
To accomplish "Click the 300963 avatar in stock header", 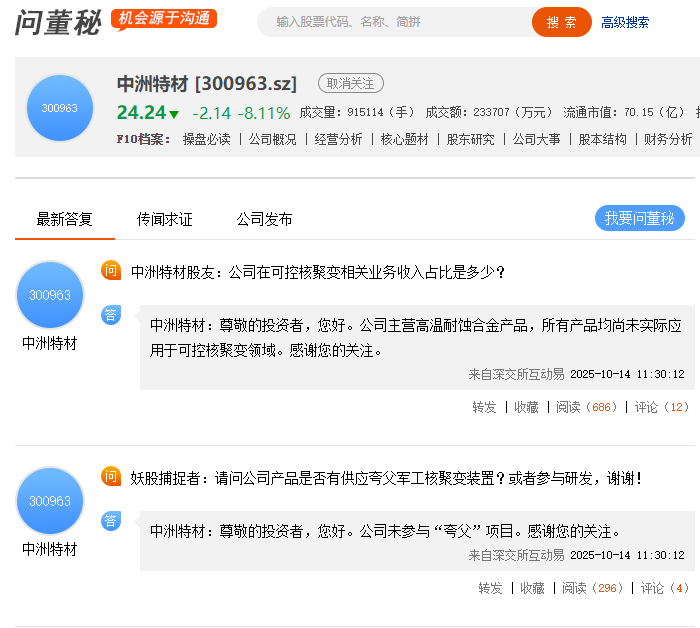I will 59,108.
